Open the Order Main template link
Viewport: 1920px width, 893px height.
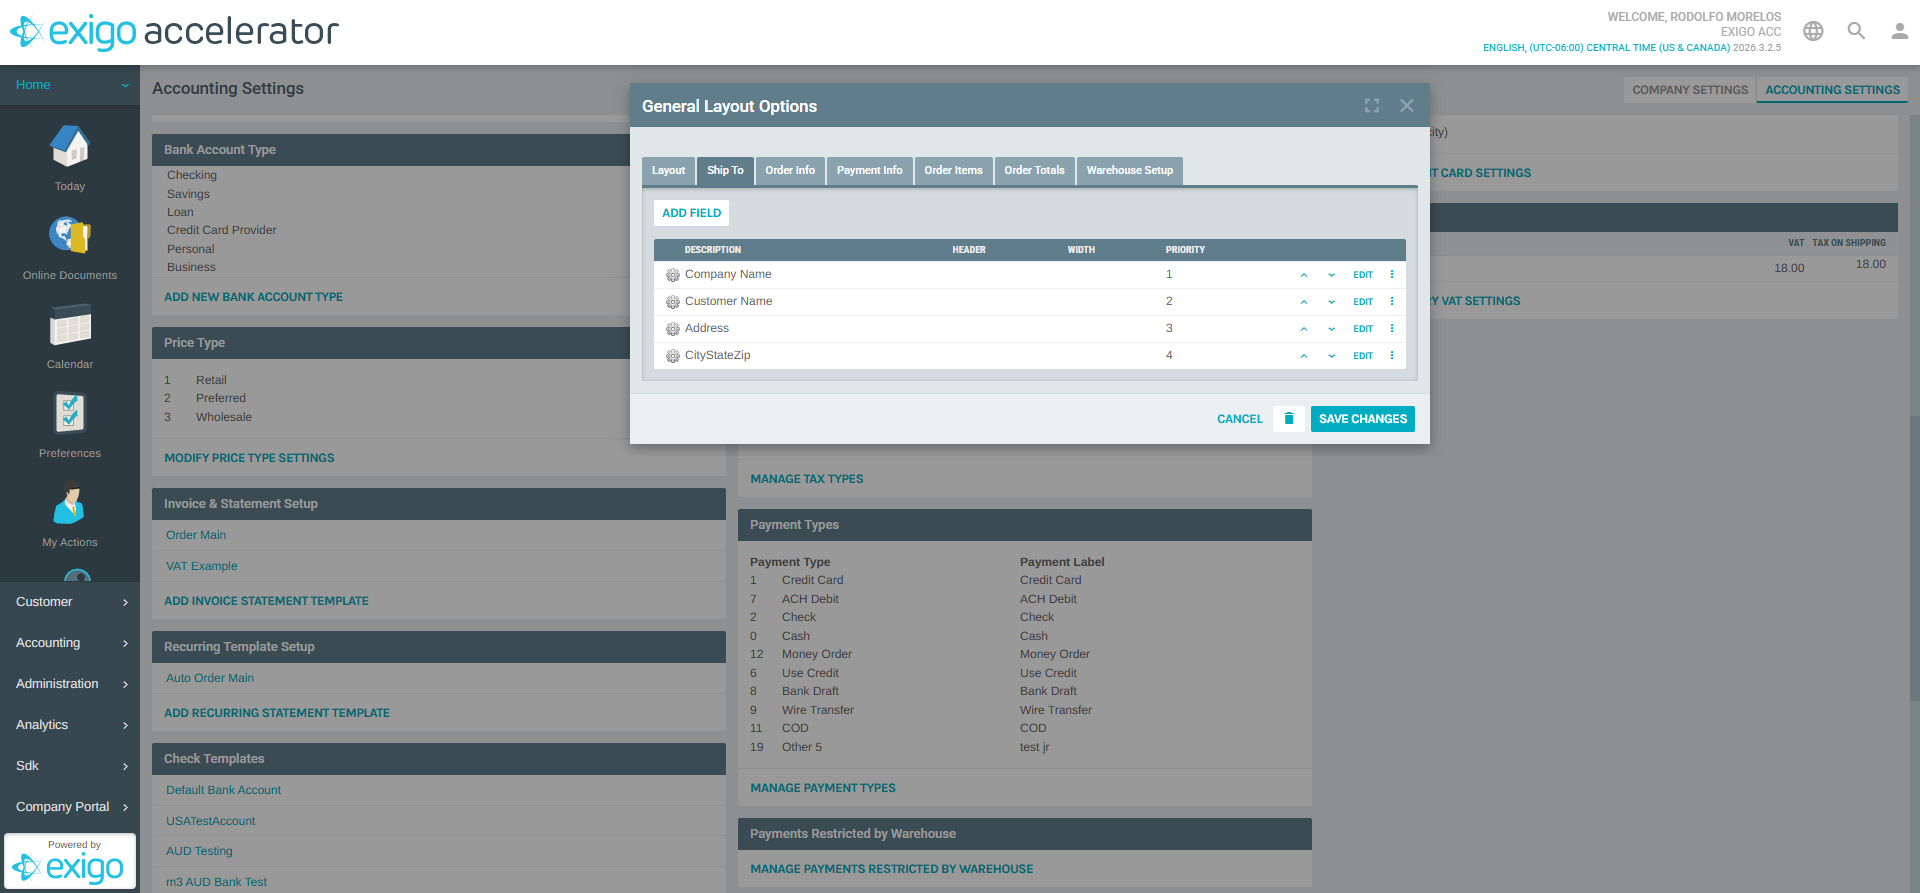point(196,535)
